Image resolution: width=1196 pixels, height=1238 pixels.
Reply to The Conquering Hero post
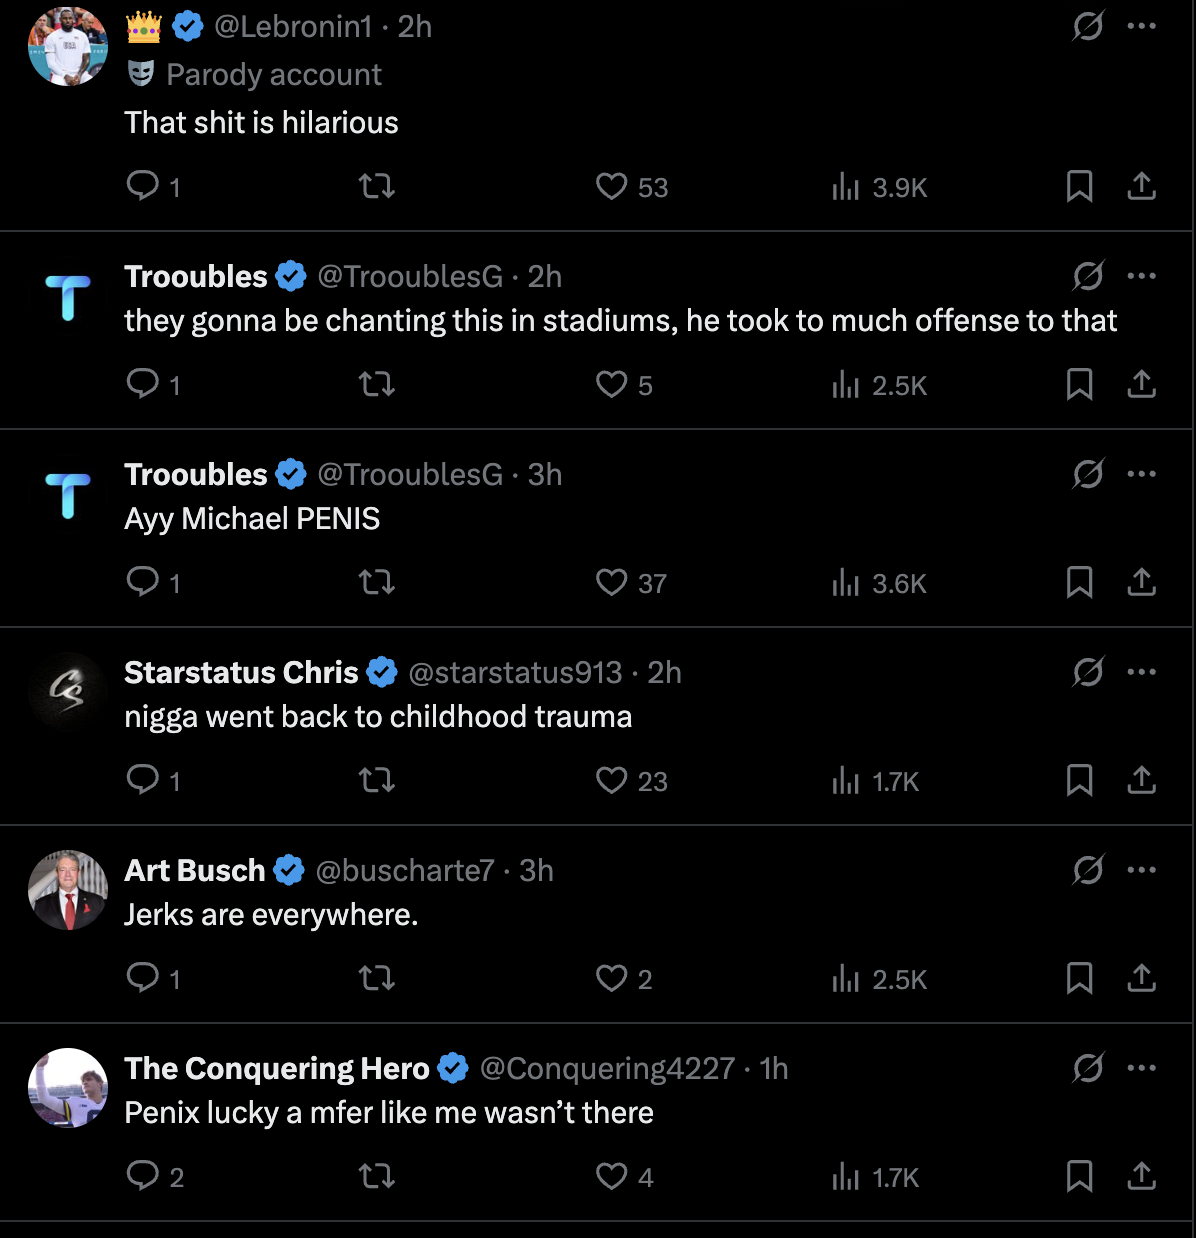pos(143,1175)
